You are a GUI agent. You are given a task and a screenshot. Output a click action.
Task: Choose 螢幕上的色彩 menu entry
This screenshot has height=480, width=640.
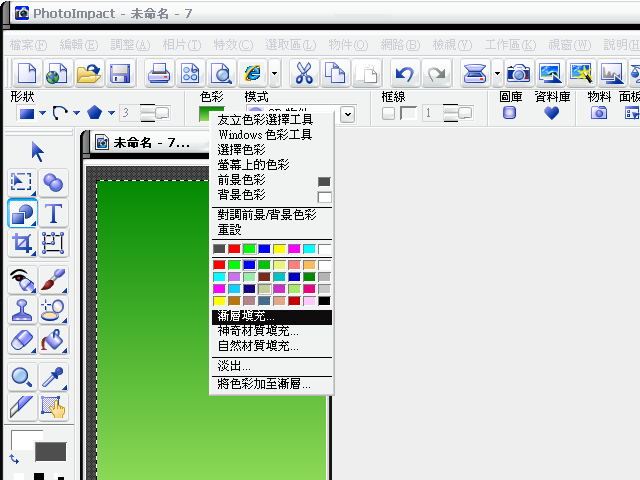(x=272, y=164)
